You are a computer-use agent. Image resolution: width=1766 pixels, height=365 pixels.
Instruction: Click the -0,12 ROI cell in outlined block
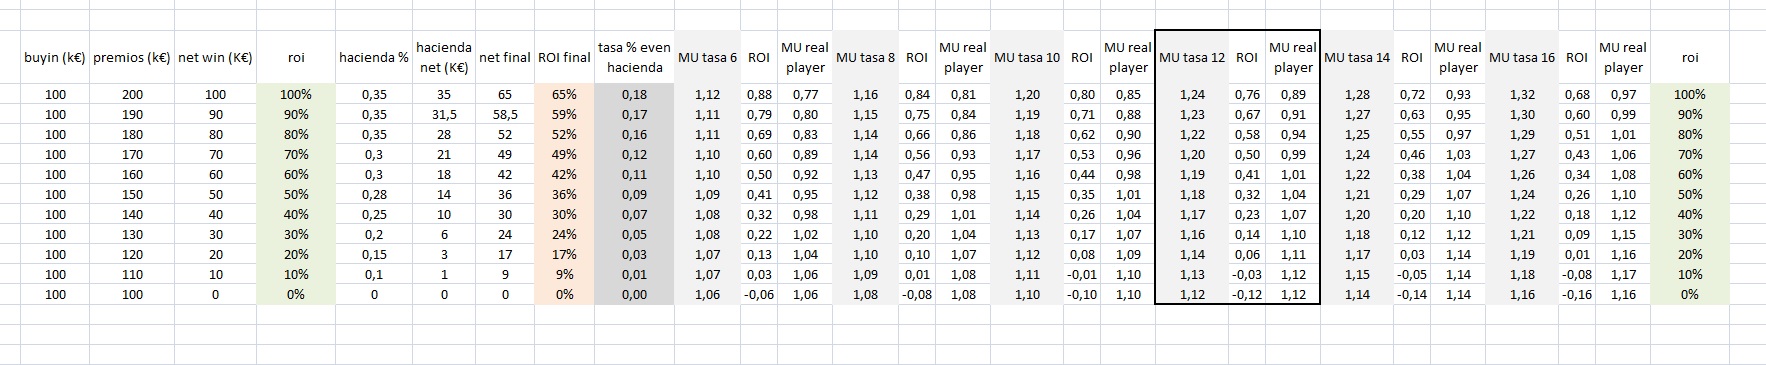(x=1246, y=295)
